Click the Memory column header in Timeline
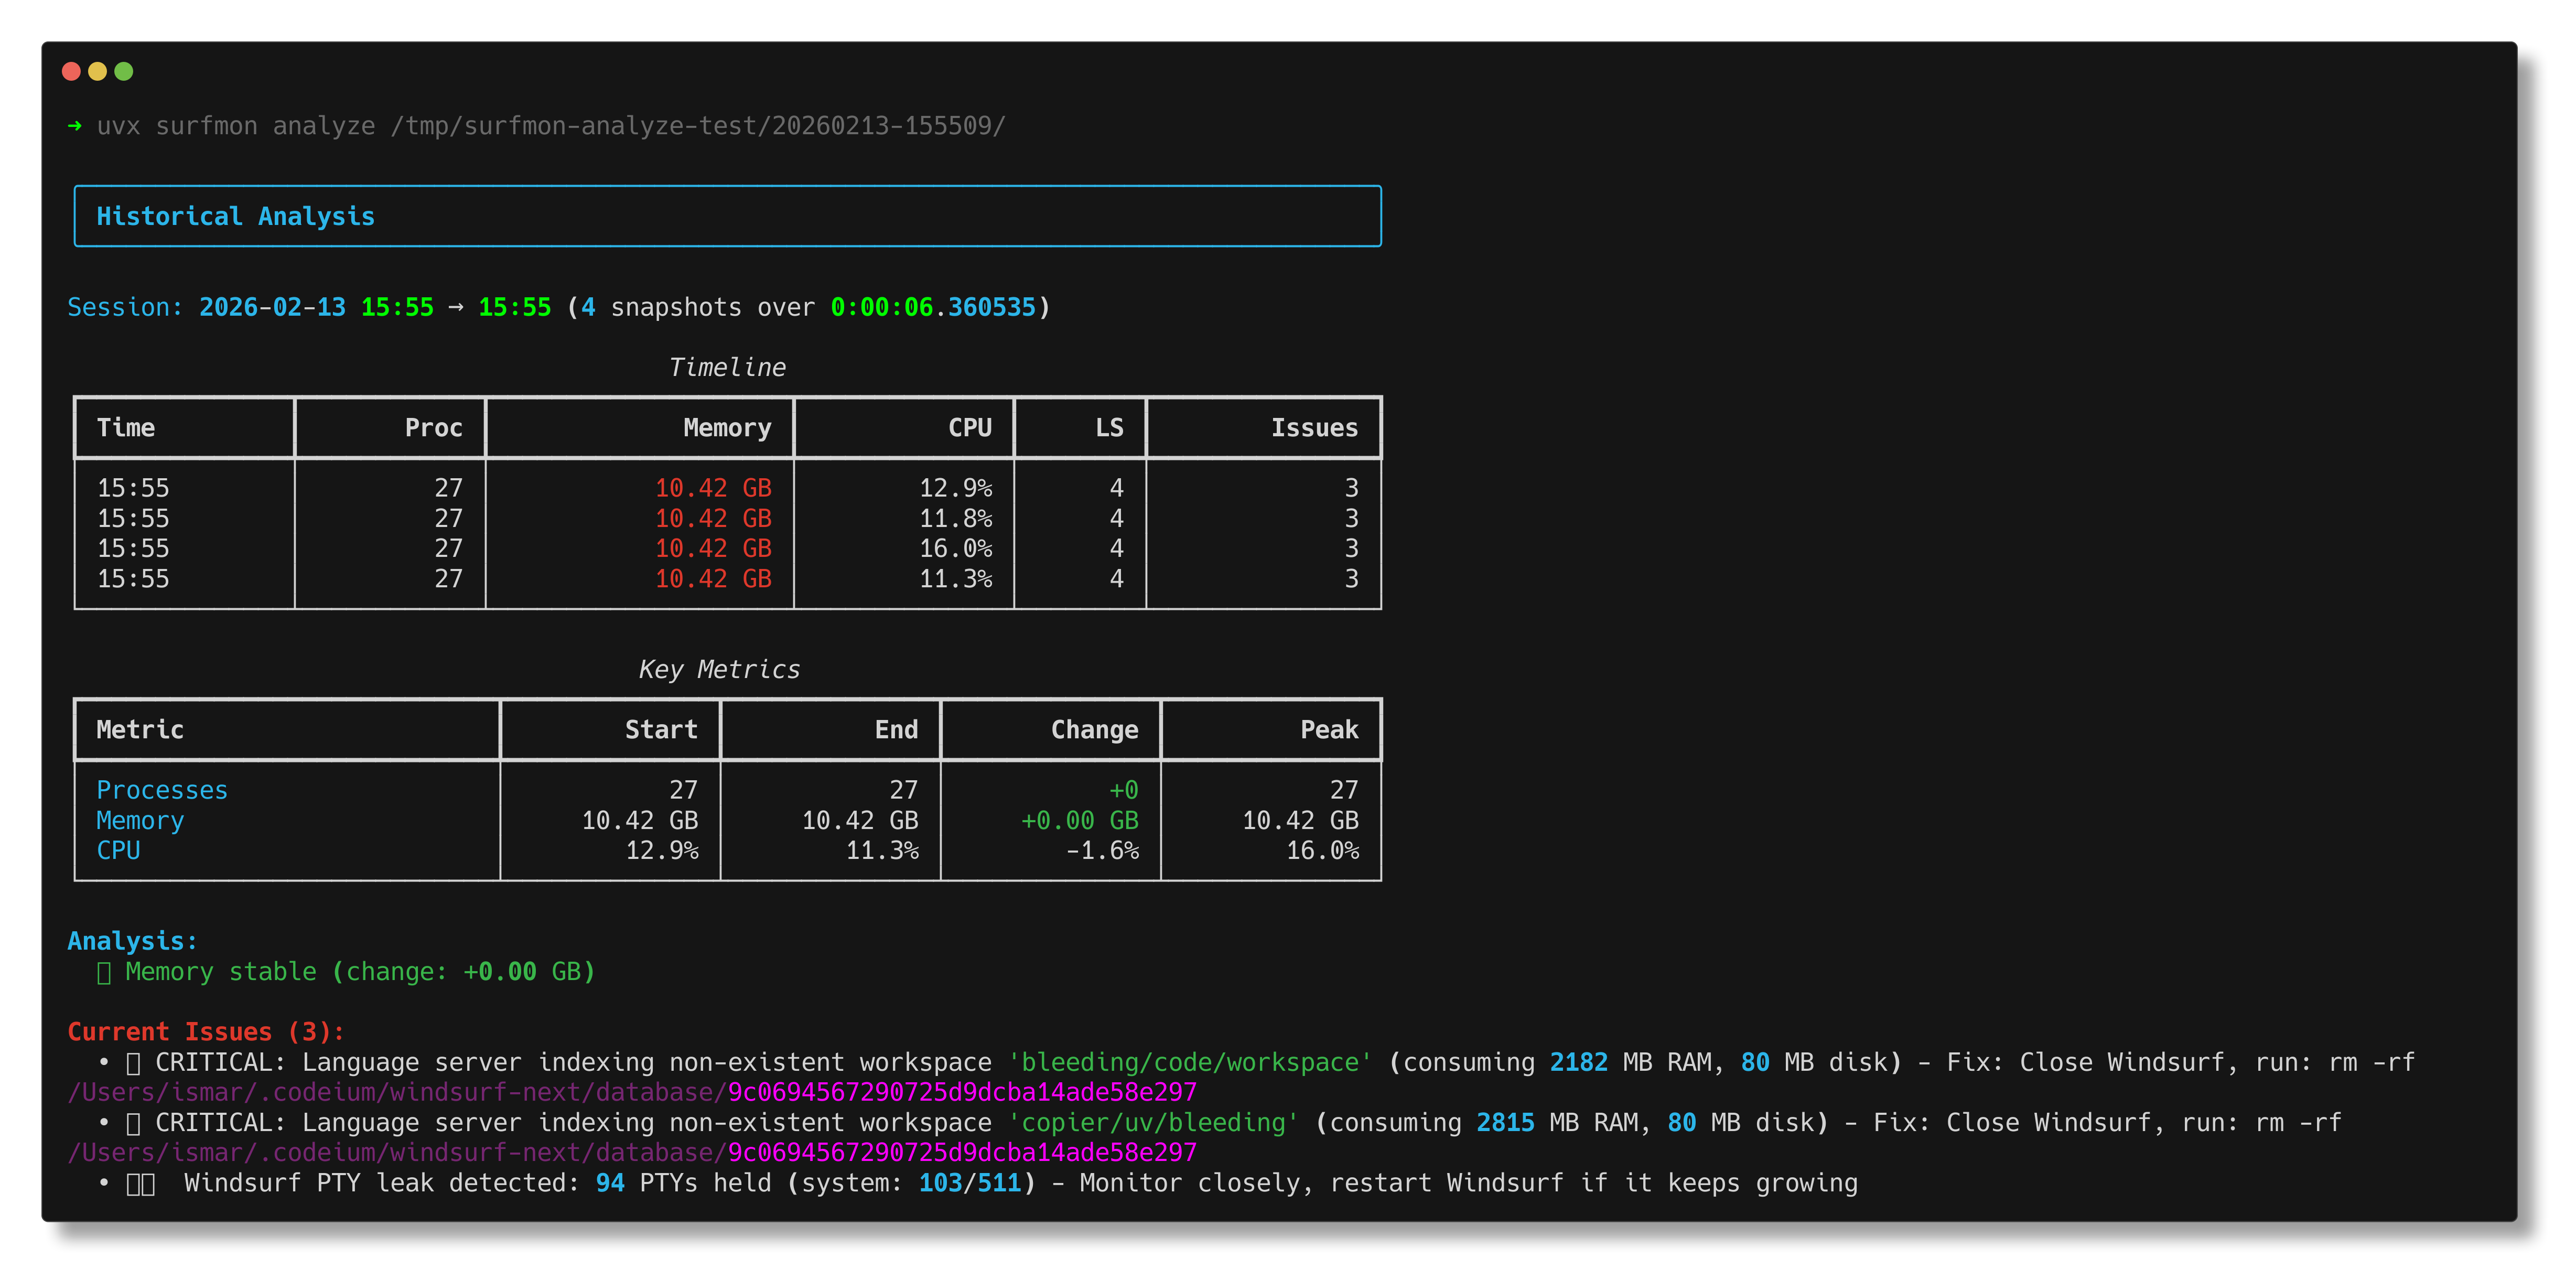 coord(726,428)
